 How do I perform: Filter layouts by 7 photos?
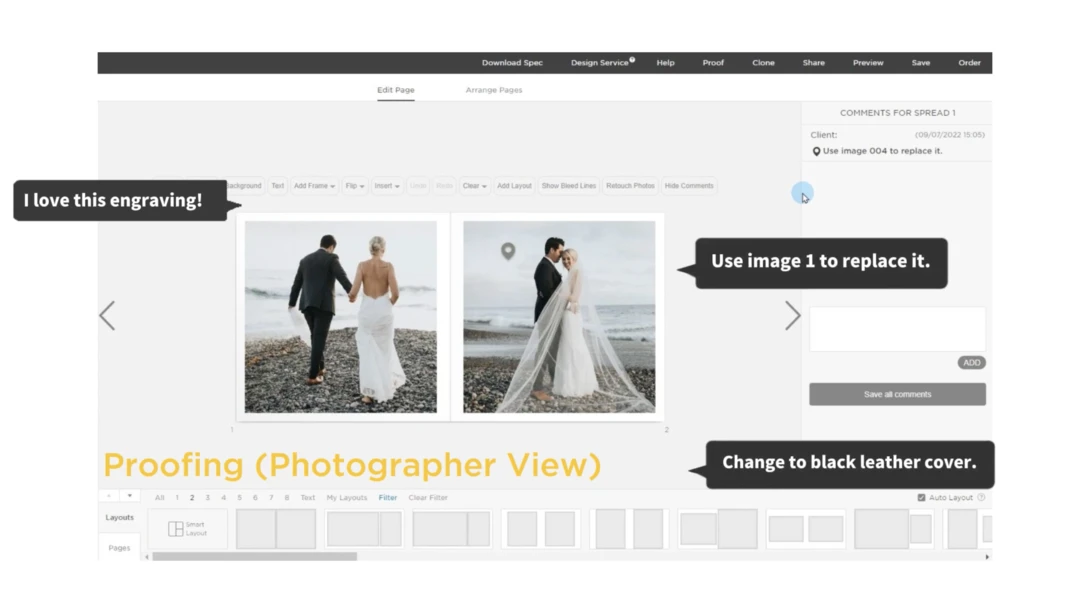tap(271, 498)
